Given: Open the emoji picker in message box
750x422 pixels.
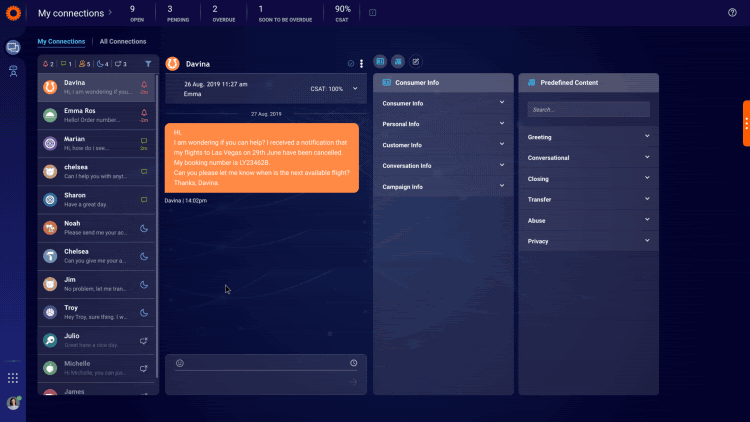Looking at the screenshot, I should [180, 363].
